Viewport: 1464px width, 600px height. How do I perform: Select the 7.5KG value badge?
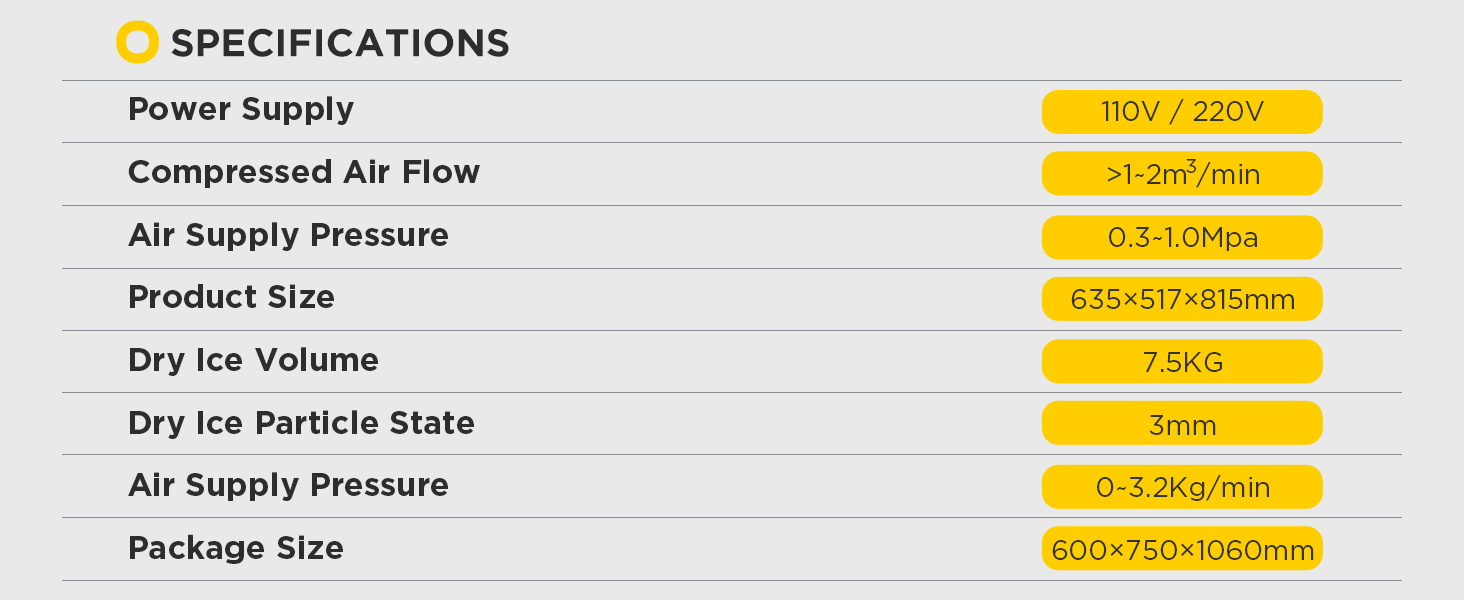(1182, 362)
